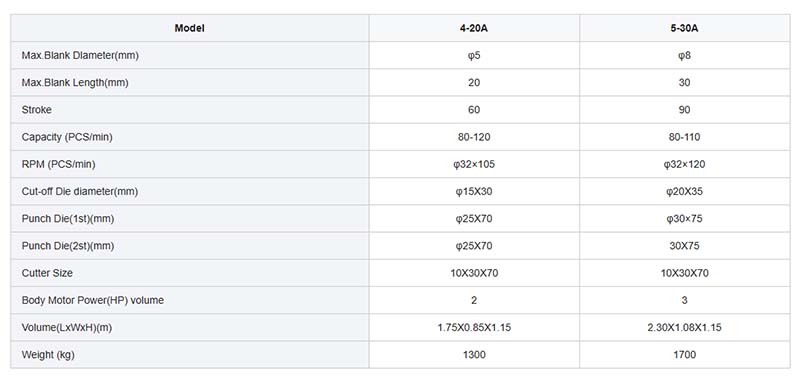Image resolution: width=800 pixels, height=381 pixels.
Task: Select the RPM (PCS/min) row label
Action: (x=59, y=164)
